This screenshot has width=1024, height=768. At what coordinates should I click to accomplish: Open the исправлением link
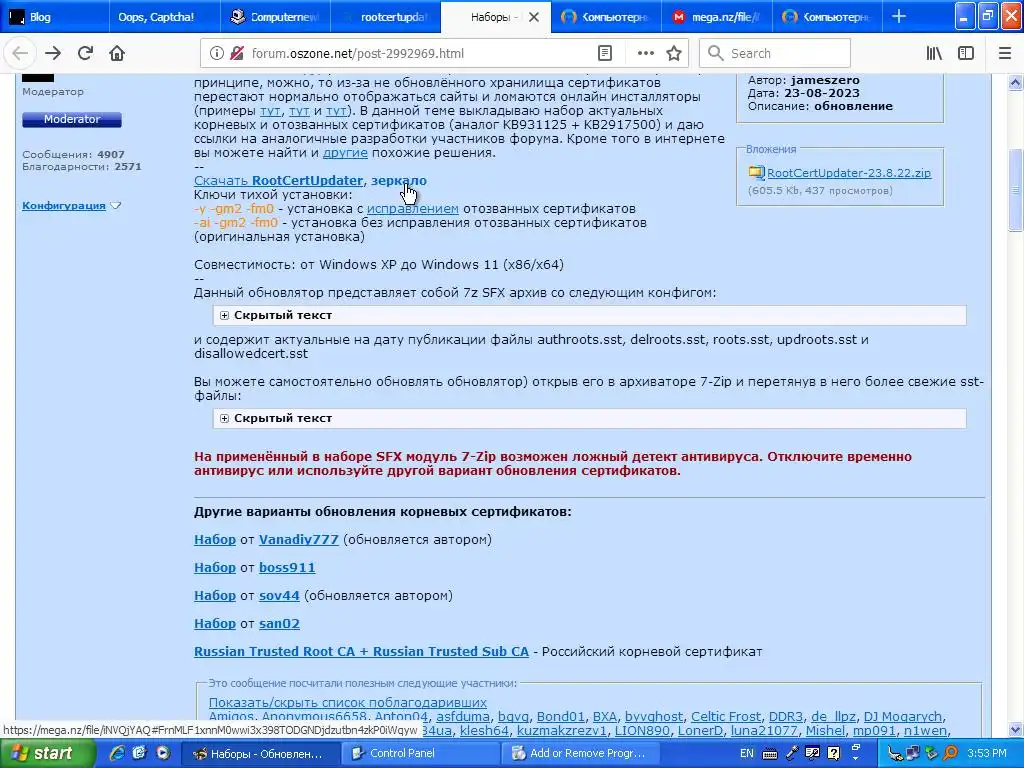413,209
